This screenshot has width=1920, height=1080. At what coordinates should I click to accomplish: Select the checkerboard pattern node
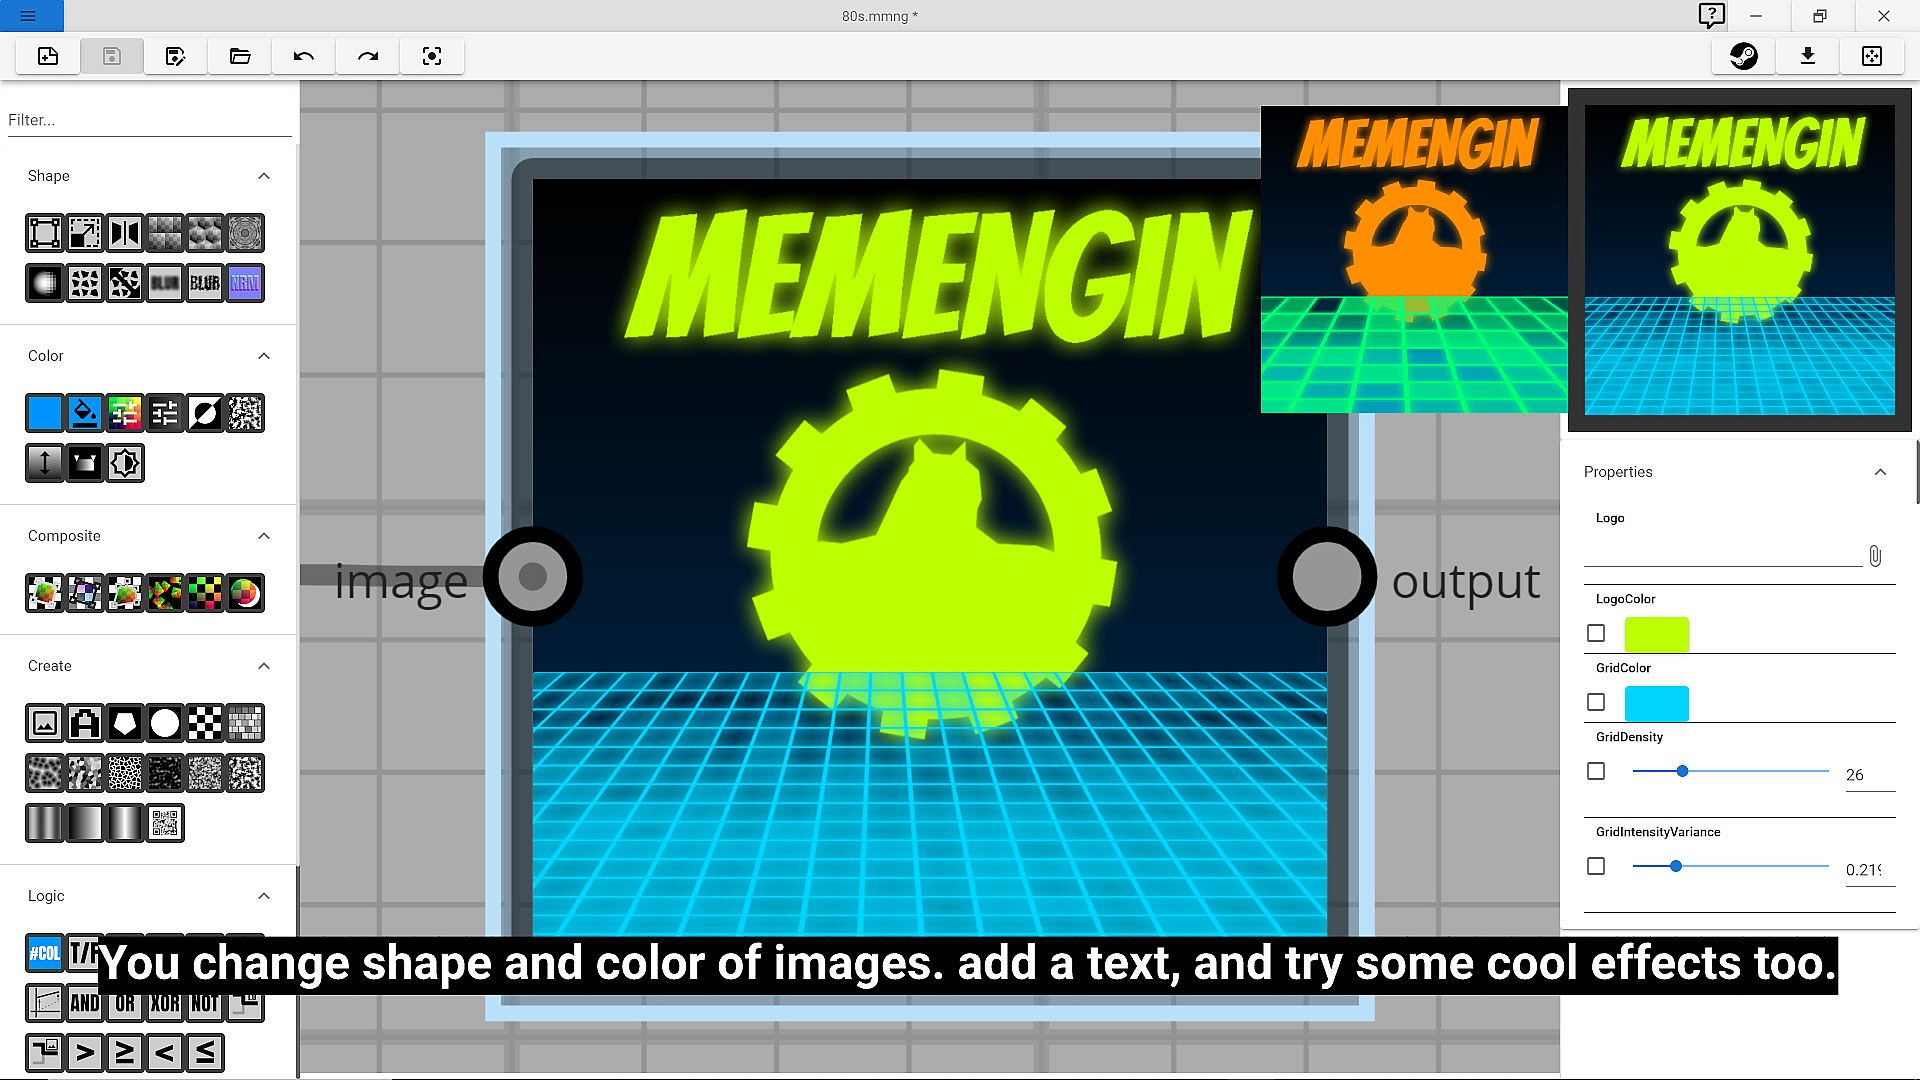[205, 723]
